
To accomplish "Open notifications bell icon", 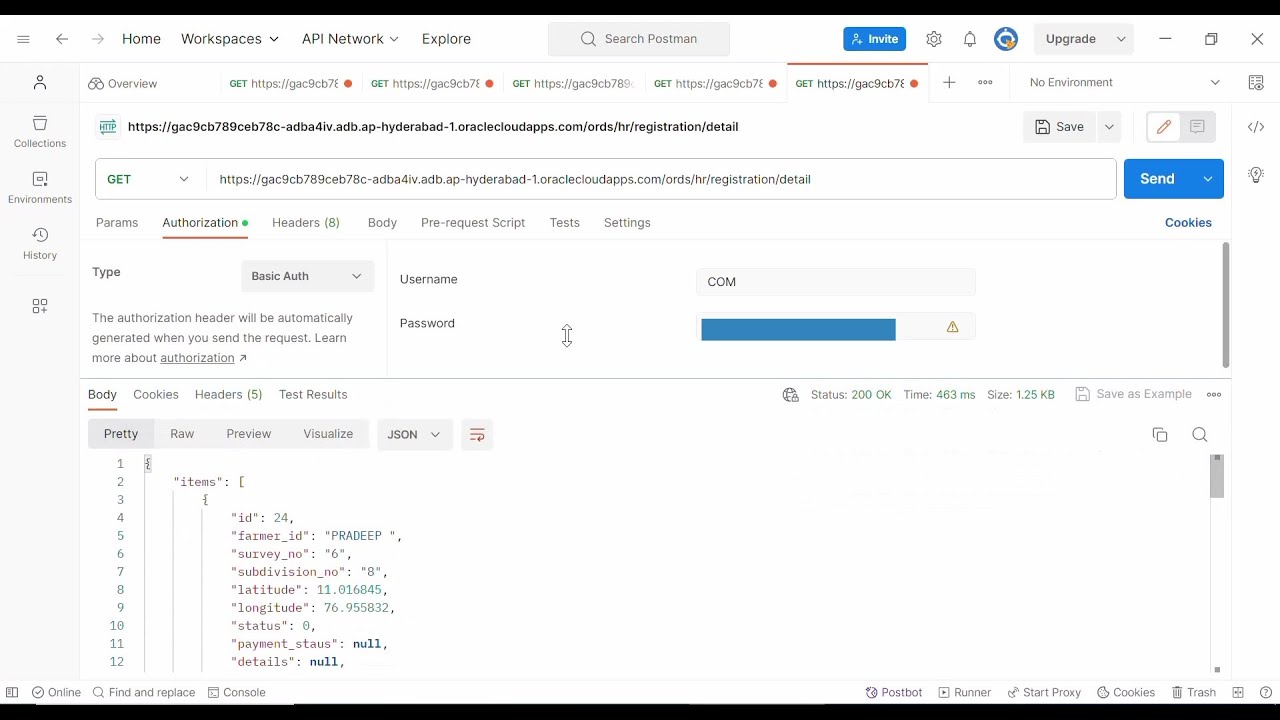I will pyautogui.click(x=970, y=39).
